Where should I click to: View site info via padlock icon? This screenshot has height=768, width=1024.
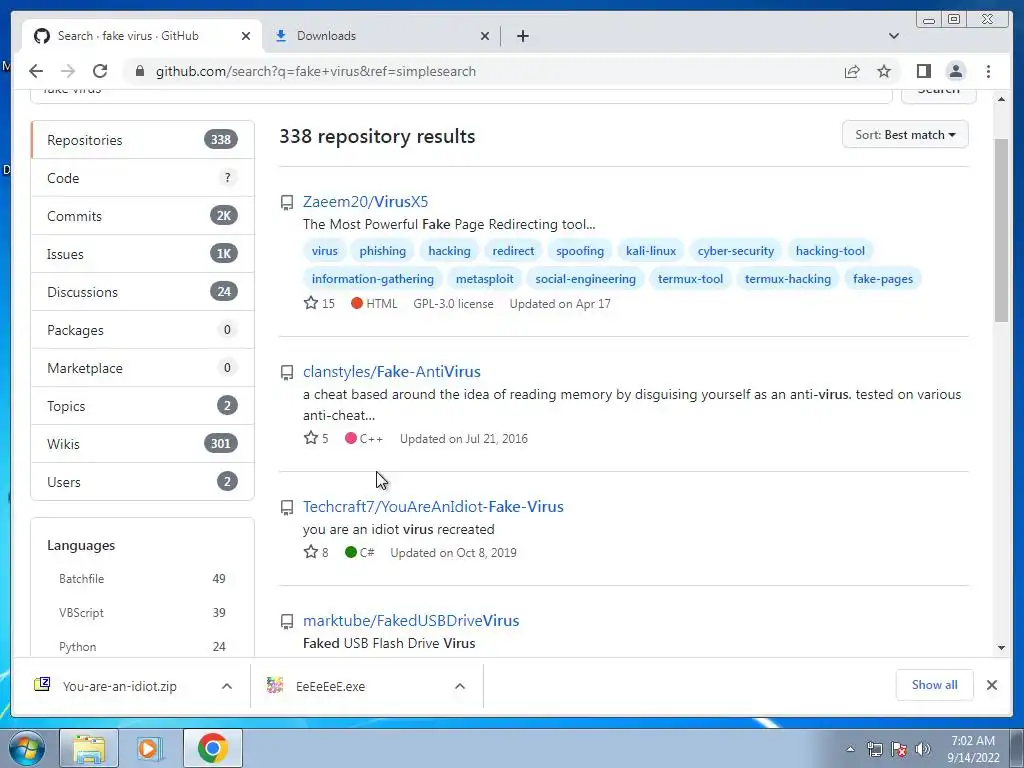140,71
